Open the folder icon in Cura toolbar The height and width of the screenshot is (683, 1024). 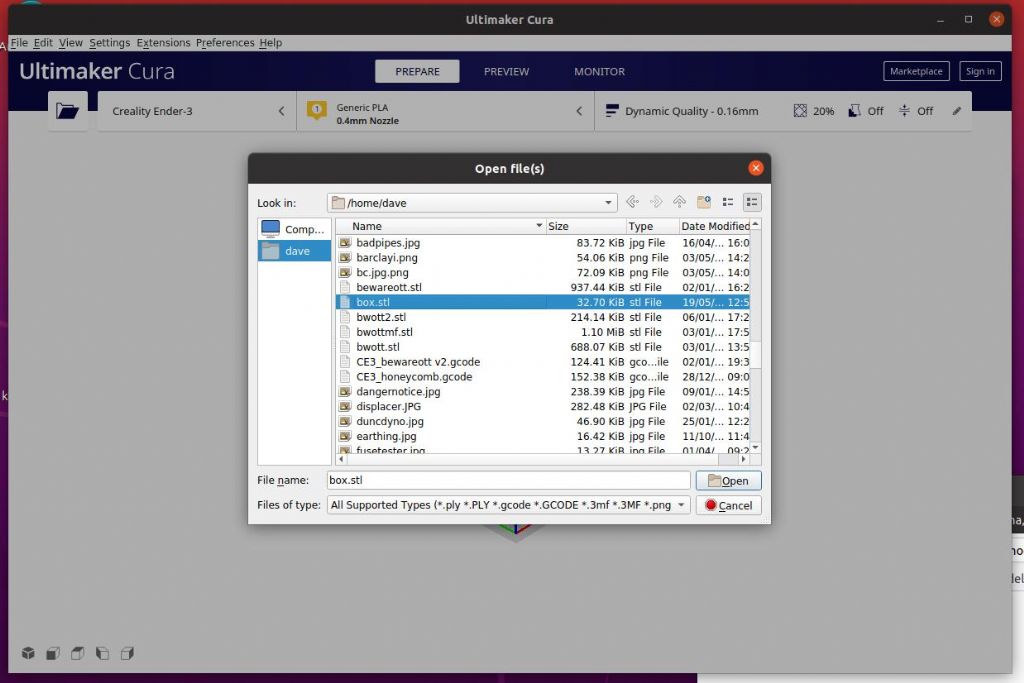click(x=67, y=111)
